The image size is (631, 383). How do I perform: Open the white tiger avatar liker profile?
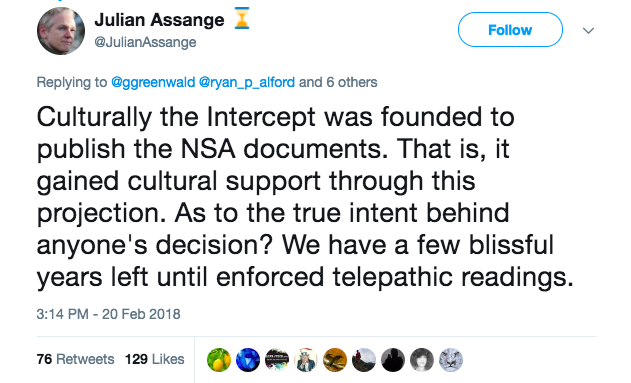(x=451, y=360)
